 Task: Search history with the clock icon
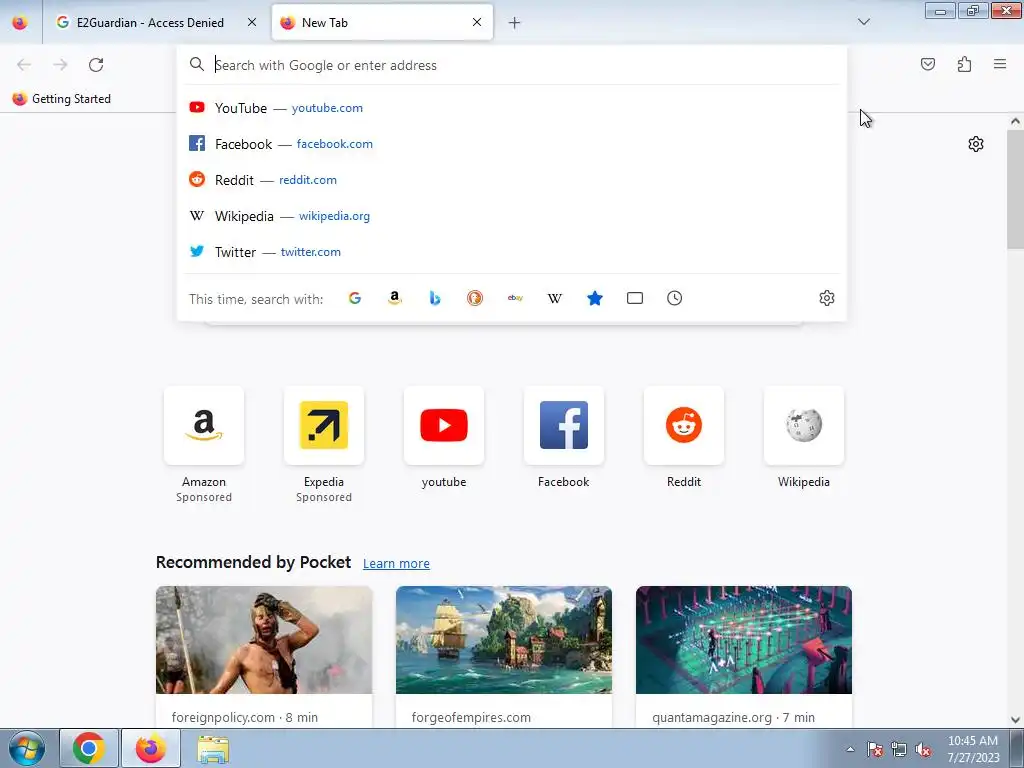pyautogui.click(x=675, y=298)
